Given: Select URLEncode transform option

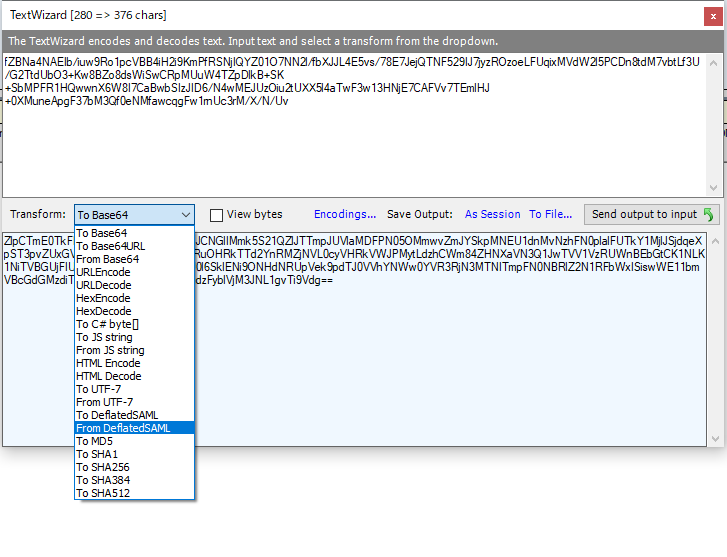Looking at the screenshot, I should (134, 272).
